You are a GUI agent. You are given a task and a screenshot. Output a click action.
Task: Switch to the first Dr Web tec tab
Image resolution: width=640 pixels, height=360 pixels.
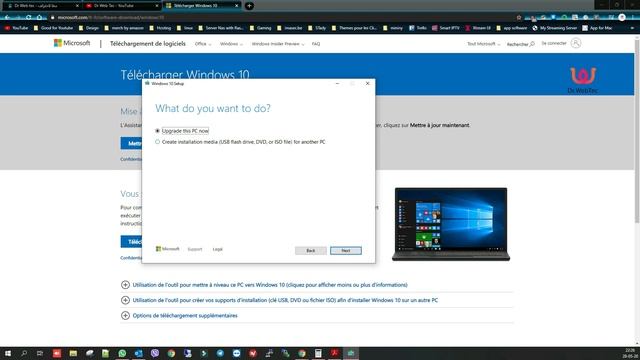[42, 6]
